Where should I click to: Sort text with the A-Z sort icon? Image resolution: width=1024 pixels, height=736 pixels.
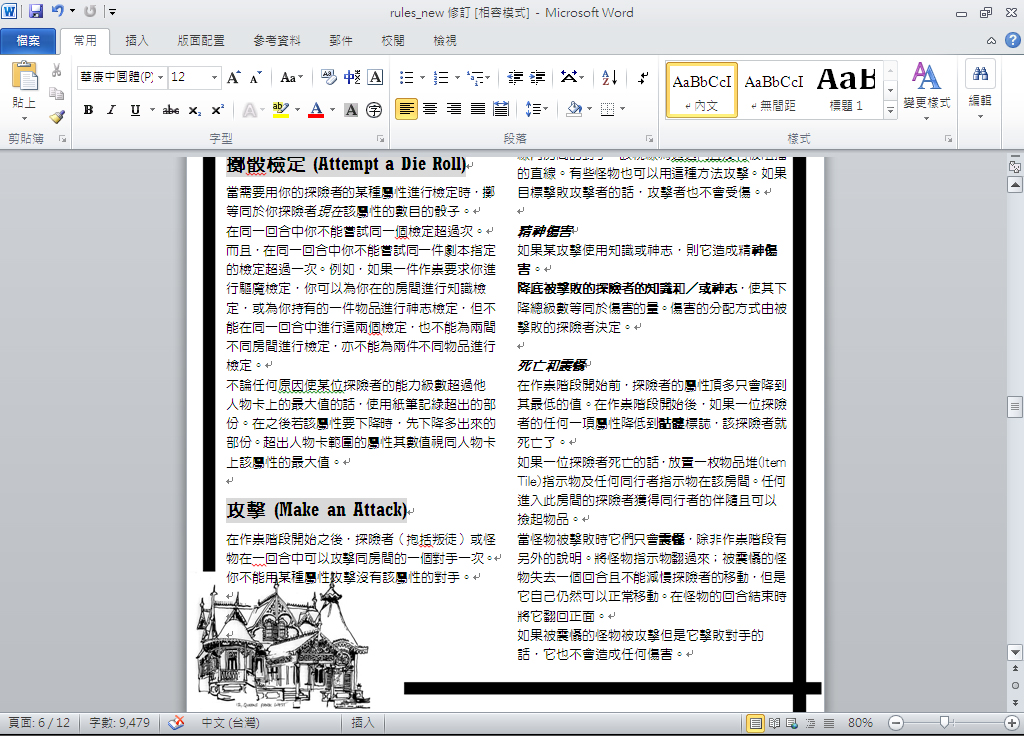click(609, 78)
